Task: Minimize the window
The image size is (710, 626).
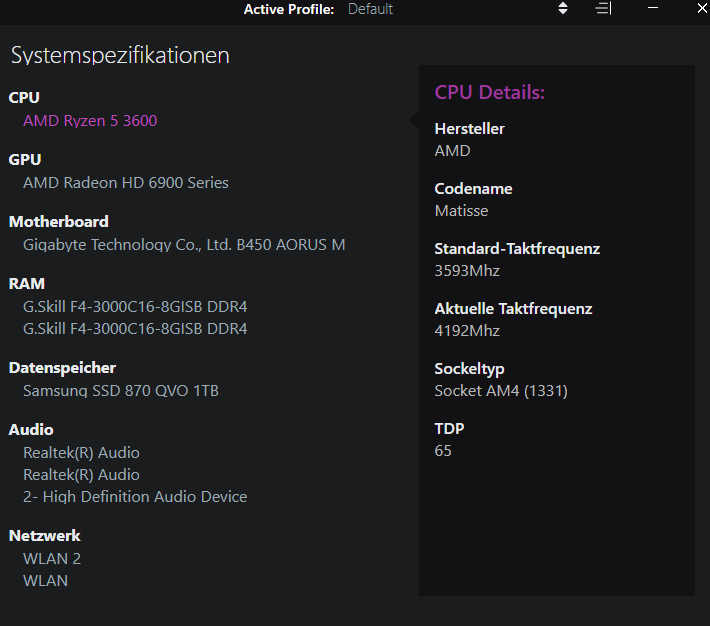Action: pos(652,8)
